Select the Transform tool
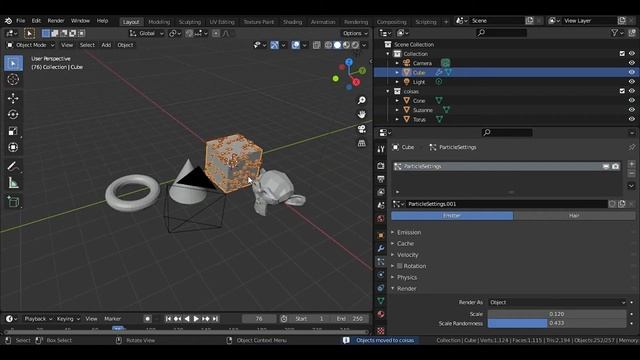The image size is (640, 360). 13,147
